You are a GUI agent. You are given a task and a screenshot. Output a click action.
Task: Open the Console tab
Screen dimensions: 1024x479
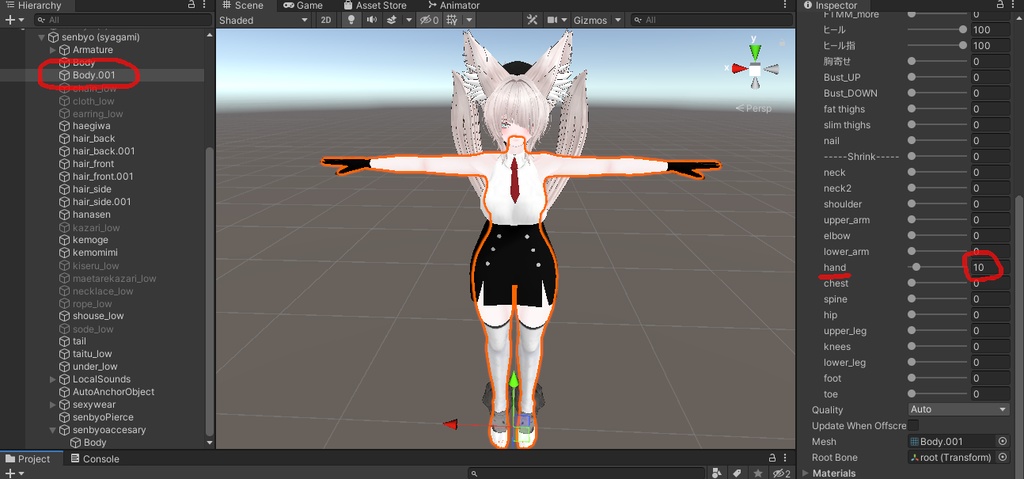click(95, 459)
